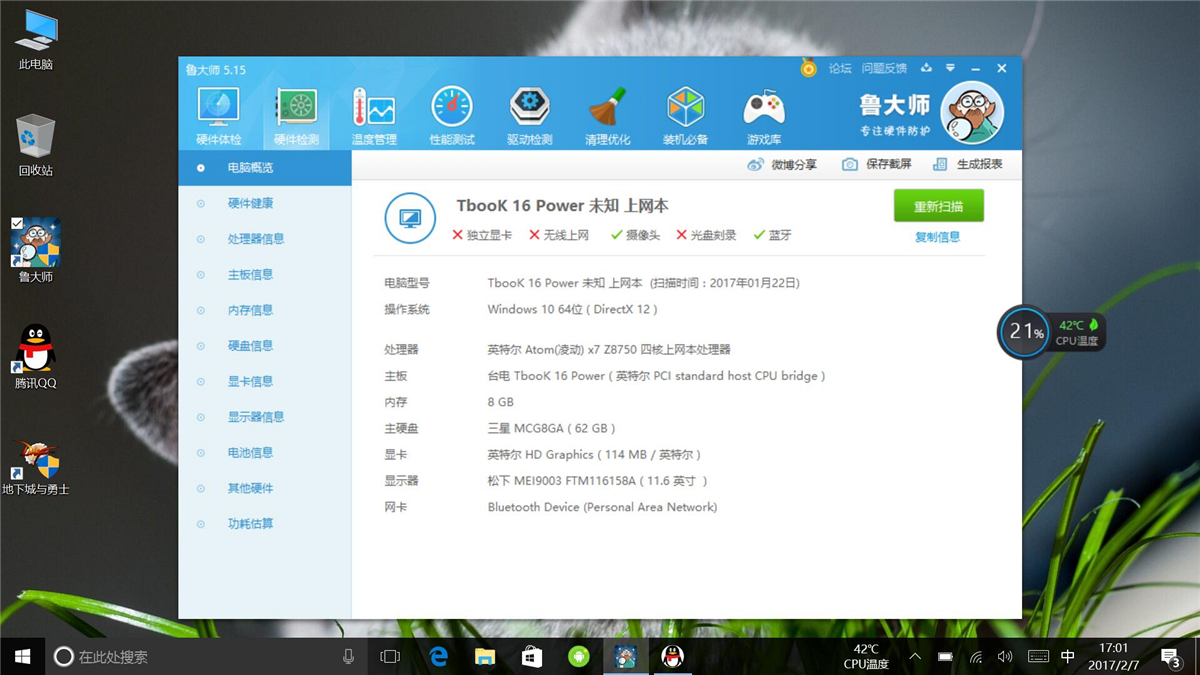Click the 21% CPU usage floating widget

tap(1025, 332)
